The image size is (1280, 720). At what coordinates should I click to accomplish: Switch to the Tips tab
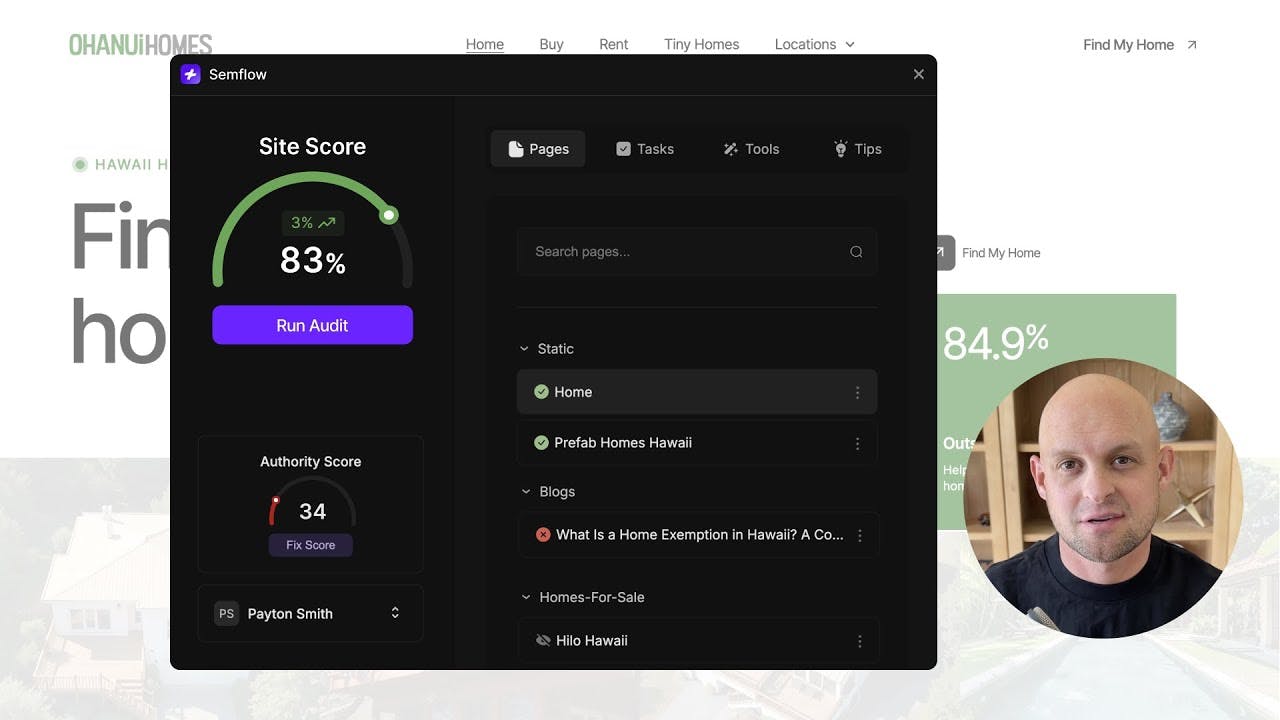pos(857,149)
